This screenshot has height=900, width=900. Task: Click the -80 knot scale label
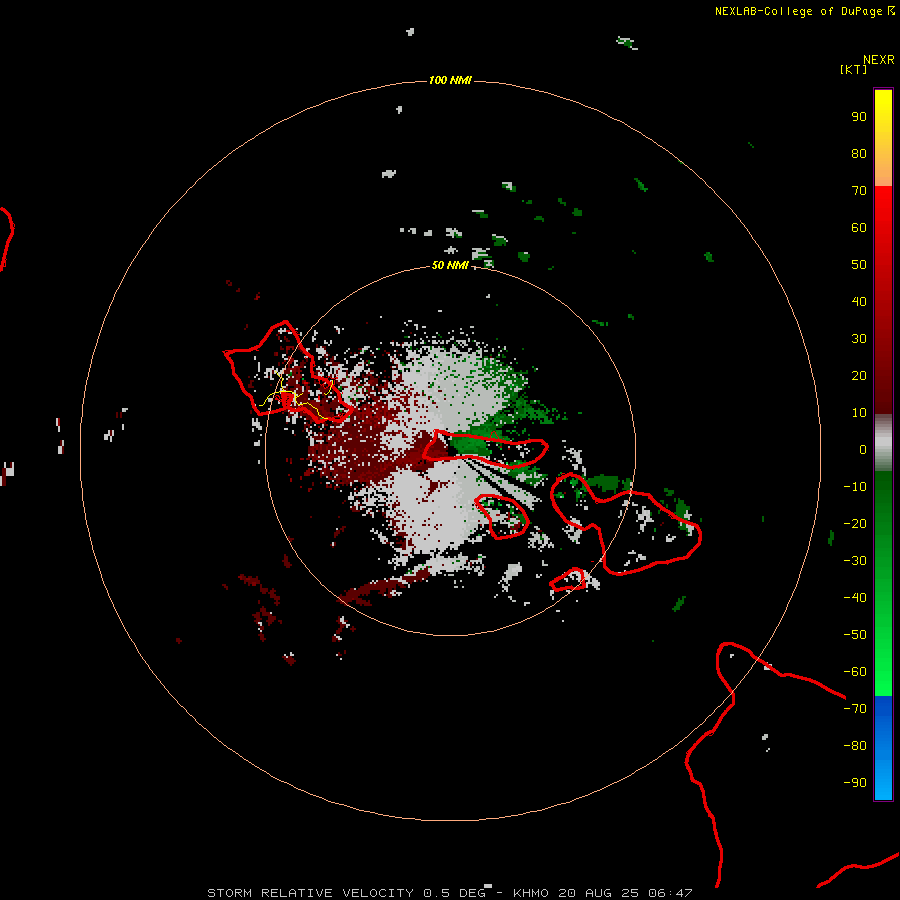(855, 746)
